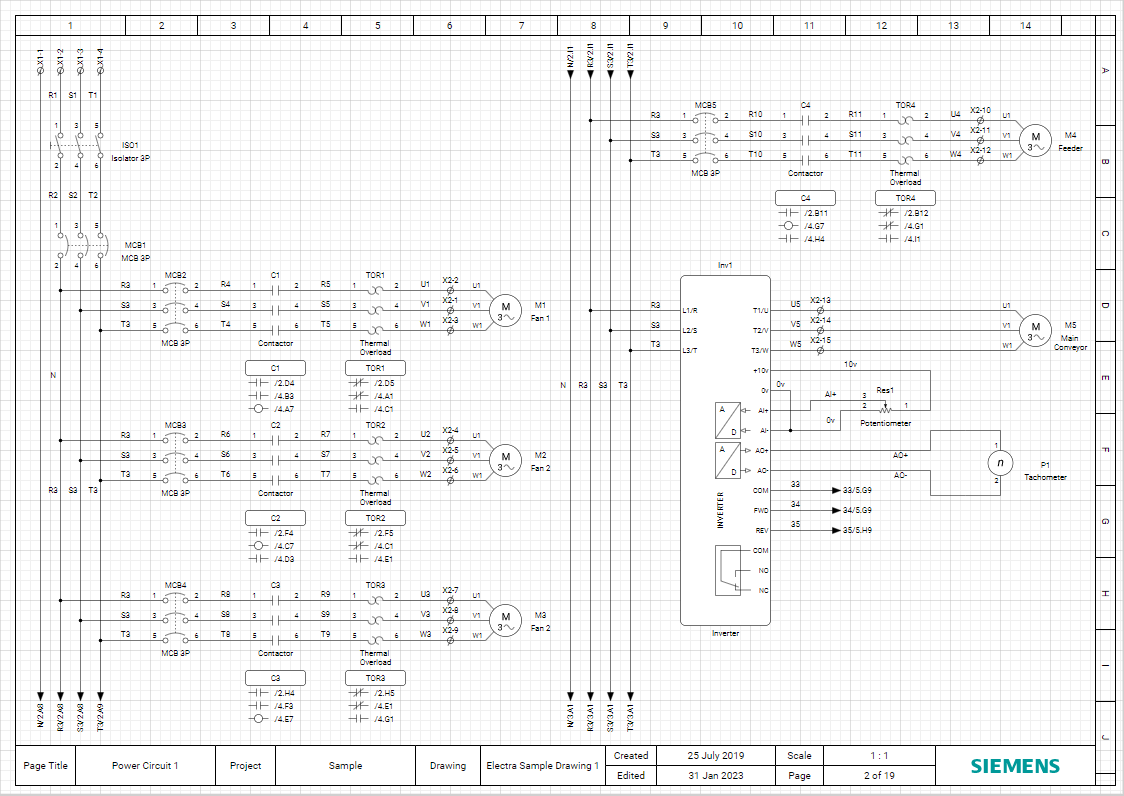Select the P1 Tachometer symbol
Image resolution: width=1124 pixels, height=796 pixels.
[1000, 463]
